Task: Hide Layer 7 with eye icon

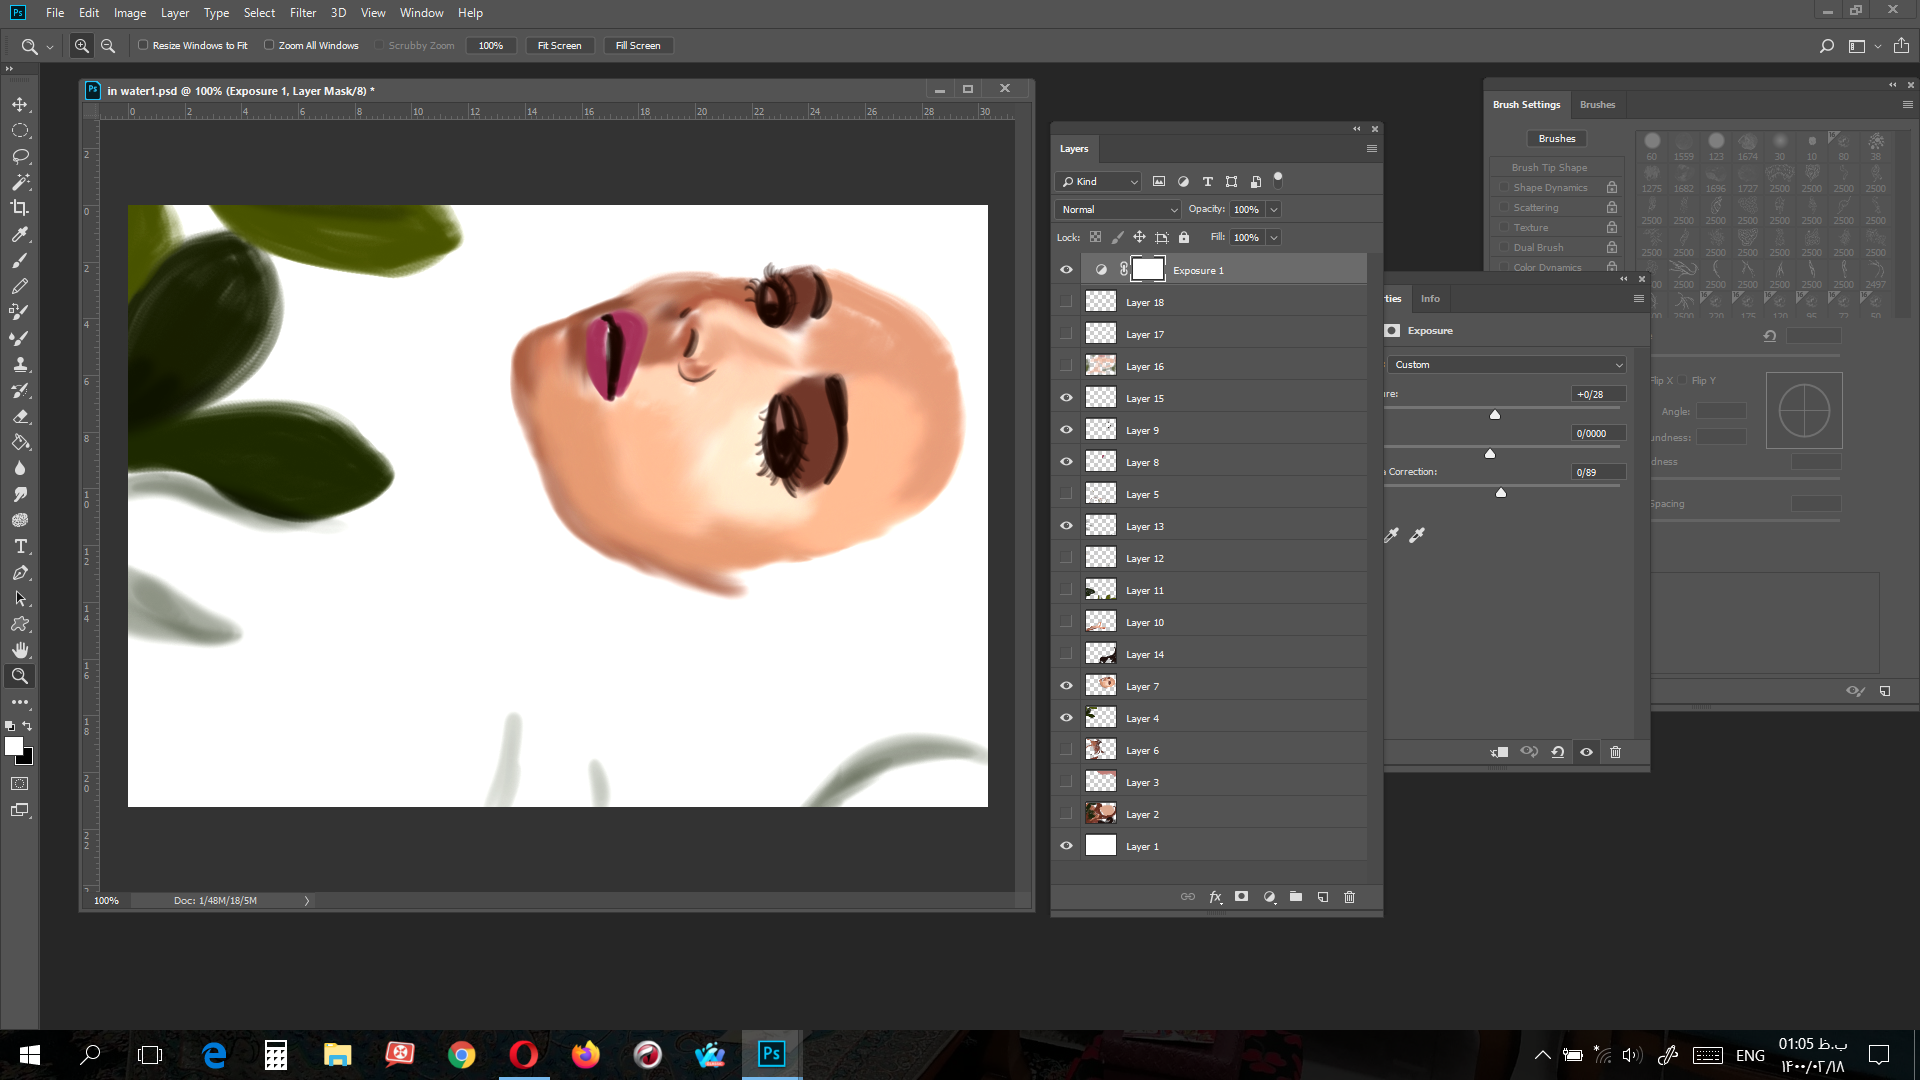Action: pyautogui.click(x=1066, y=686)
